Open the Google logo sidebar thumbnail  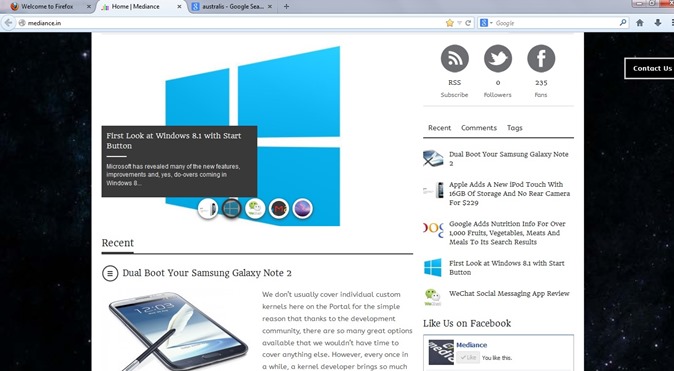[x=433, y=229]
